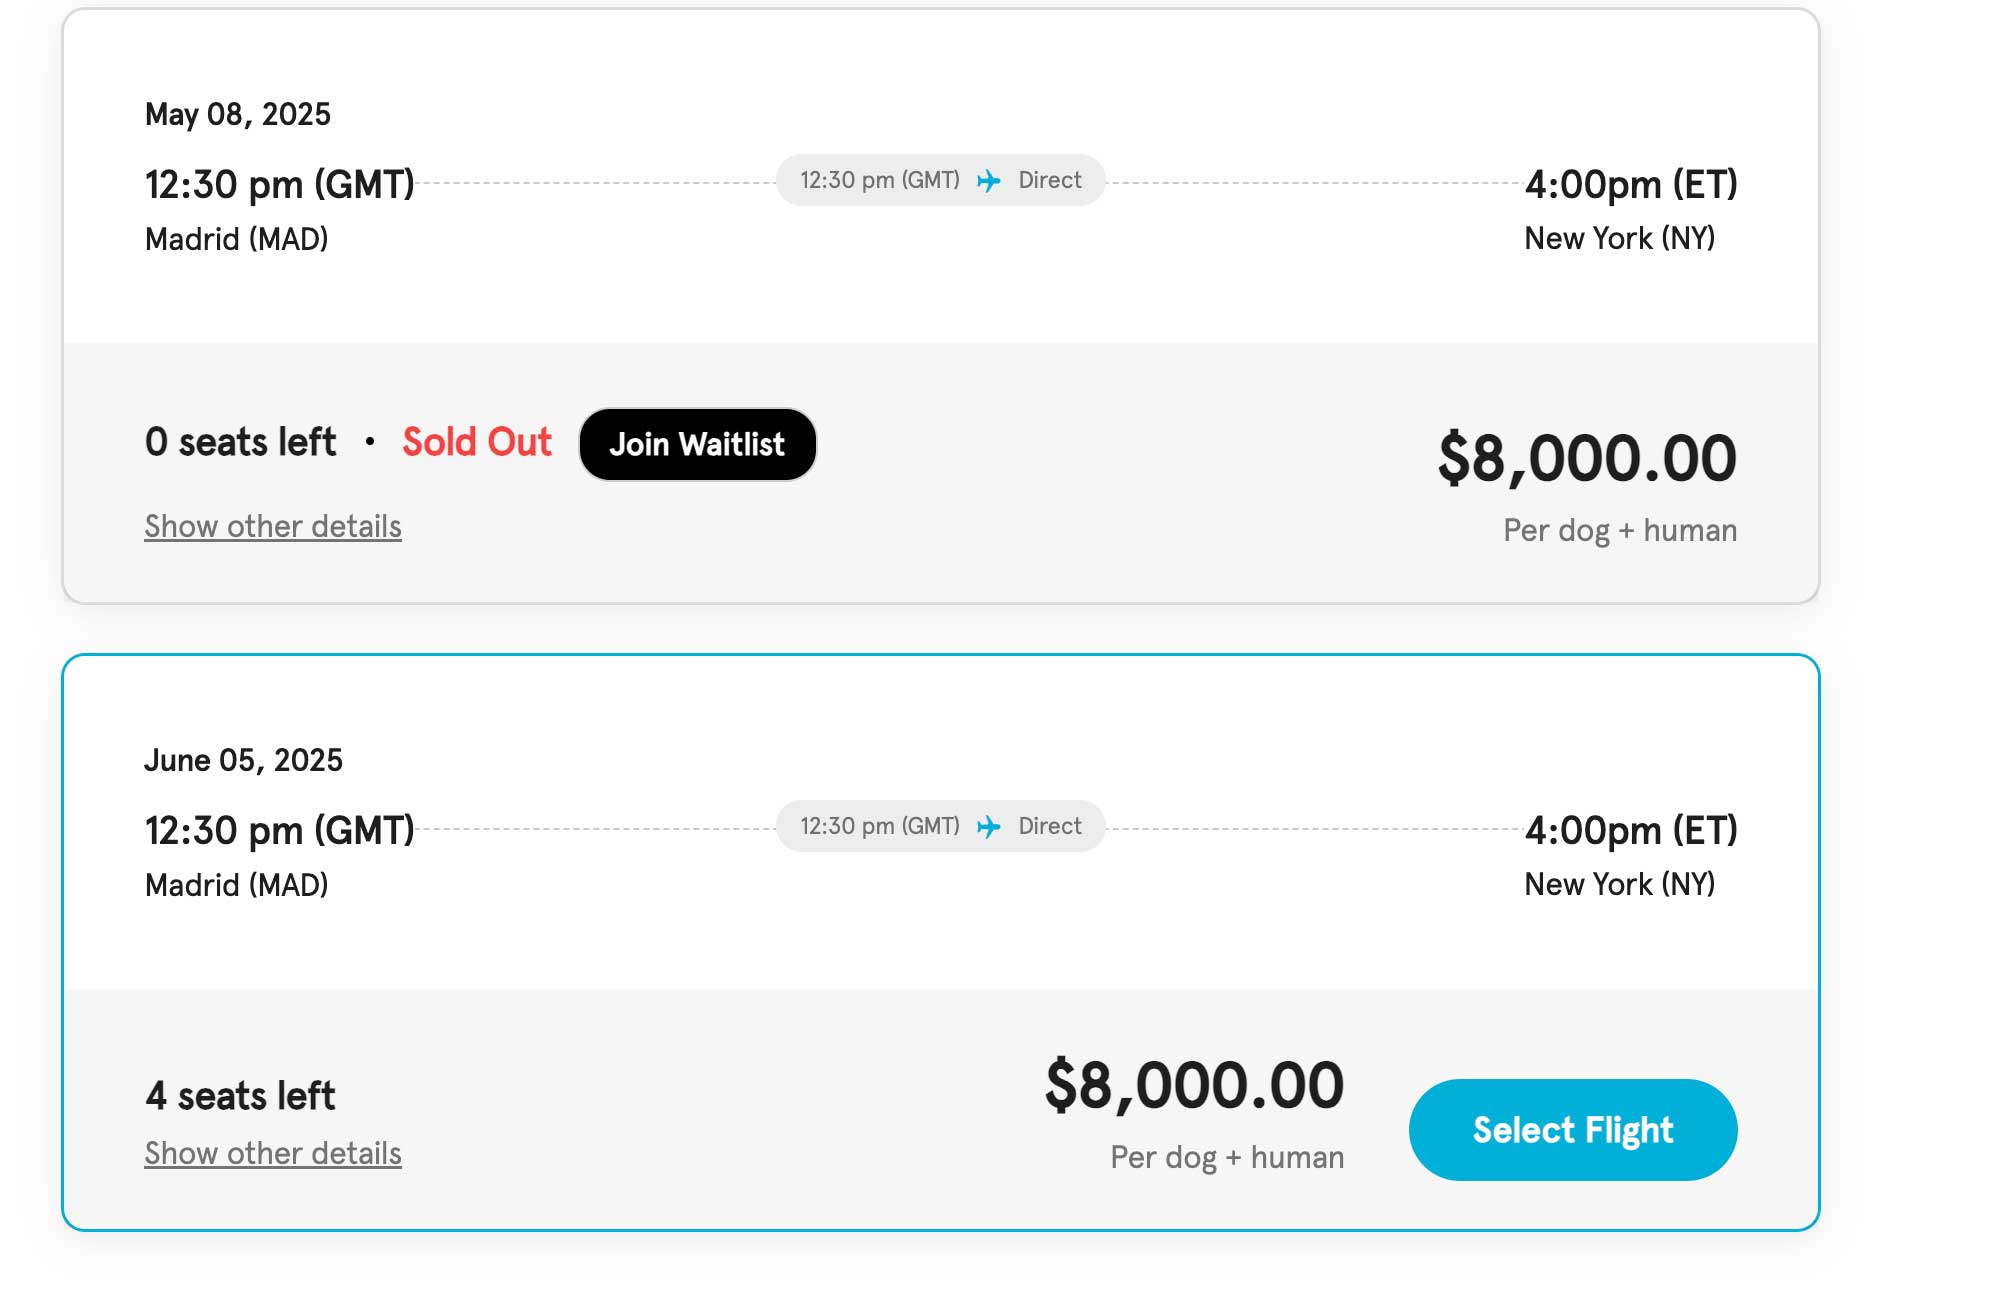Click the June 05, 2025 date heading
This screenshot has height=1292, width=2002.
click(x=243, y=760)
